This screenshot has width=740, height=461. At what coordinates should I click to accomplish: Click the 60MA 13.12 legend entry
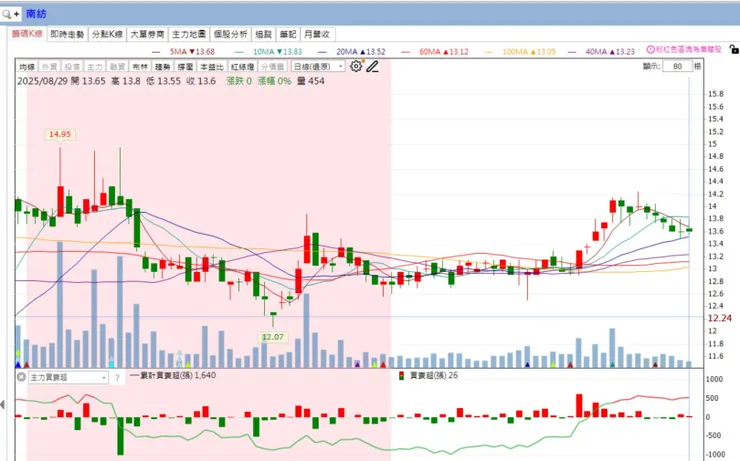pos(435,51)
